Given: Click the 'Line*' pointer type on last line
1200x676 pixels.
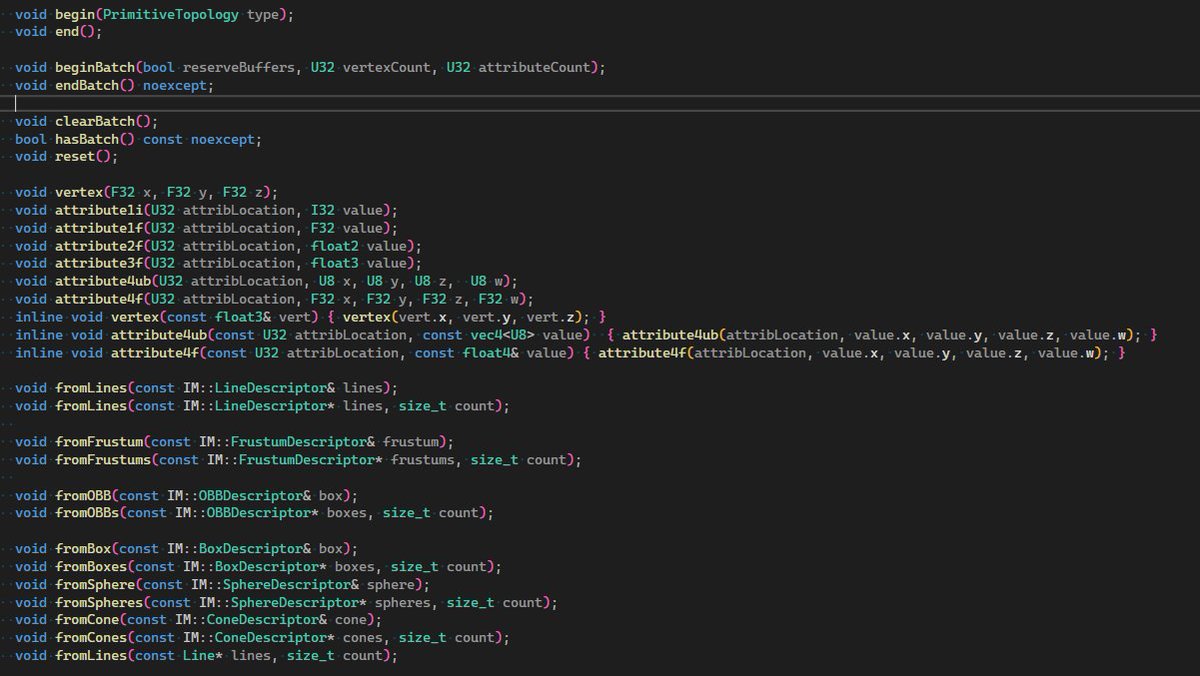Looking at the screenshot, I should tap(202, 656).
